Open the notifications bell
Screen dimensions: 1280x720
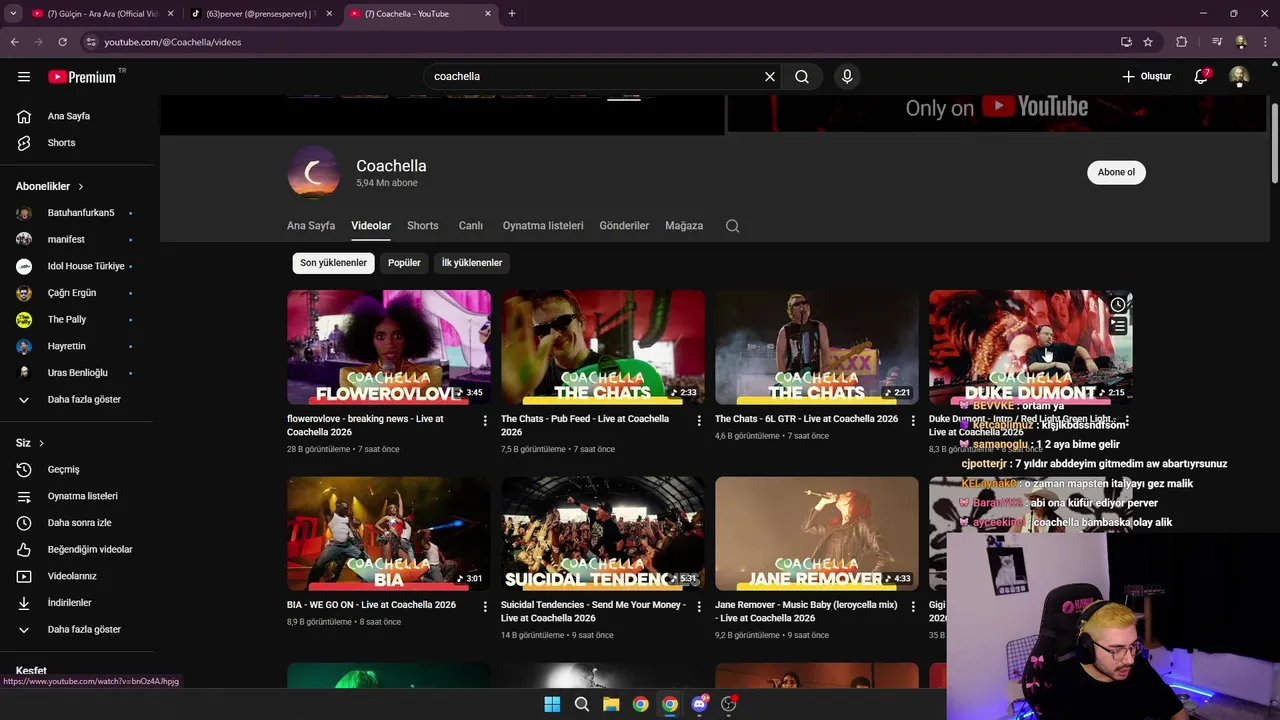coord(1201,76)
